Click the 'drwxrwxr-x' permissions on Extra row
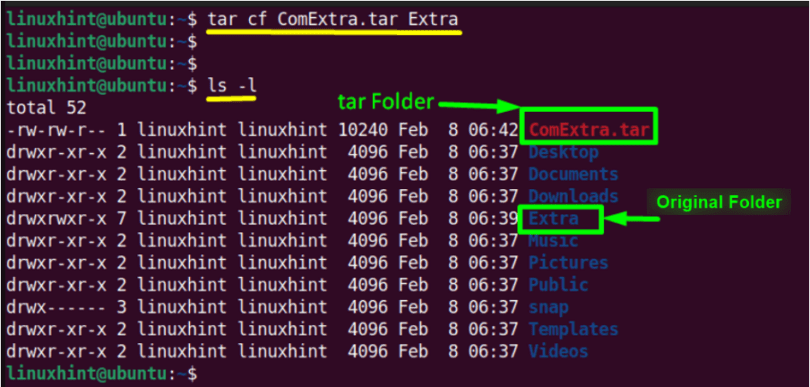 pos(56,219)
